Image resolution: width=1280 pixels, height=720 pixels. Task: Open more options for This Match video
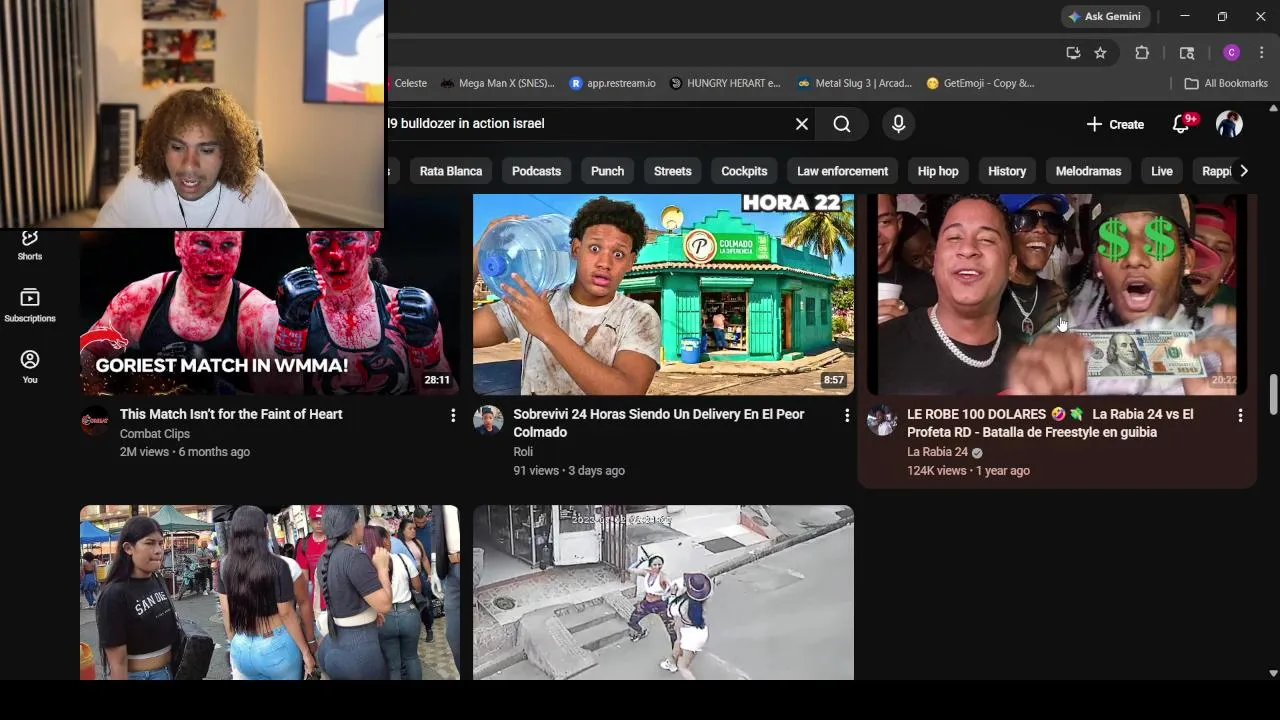[453, 415]
